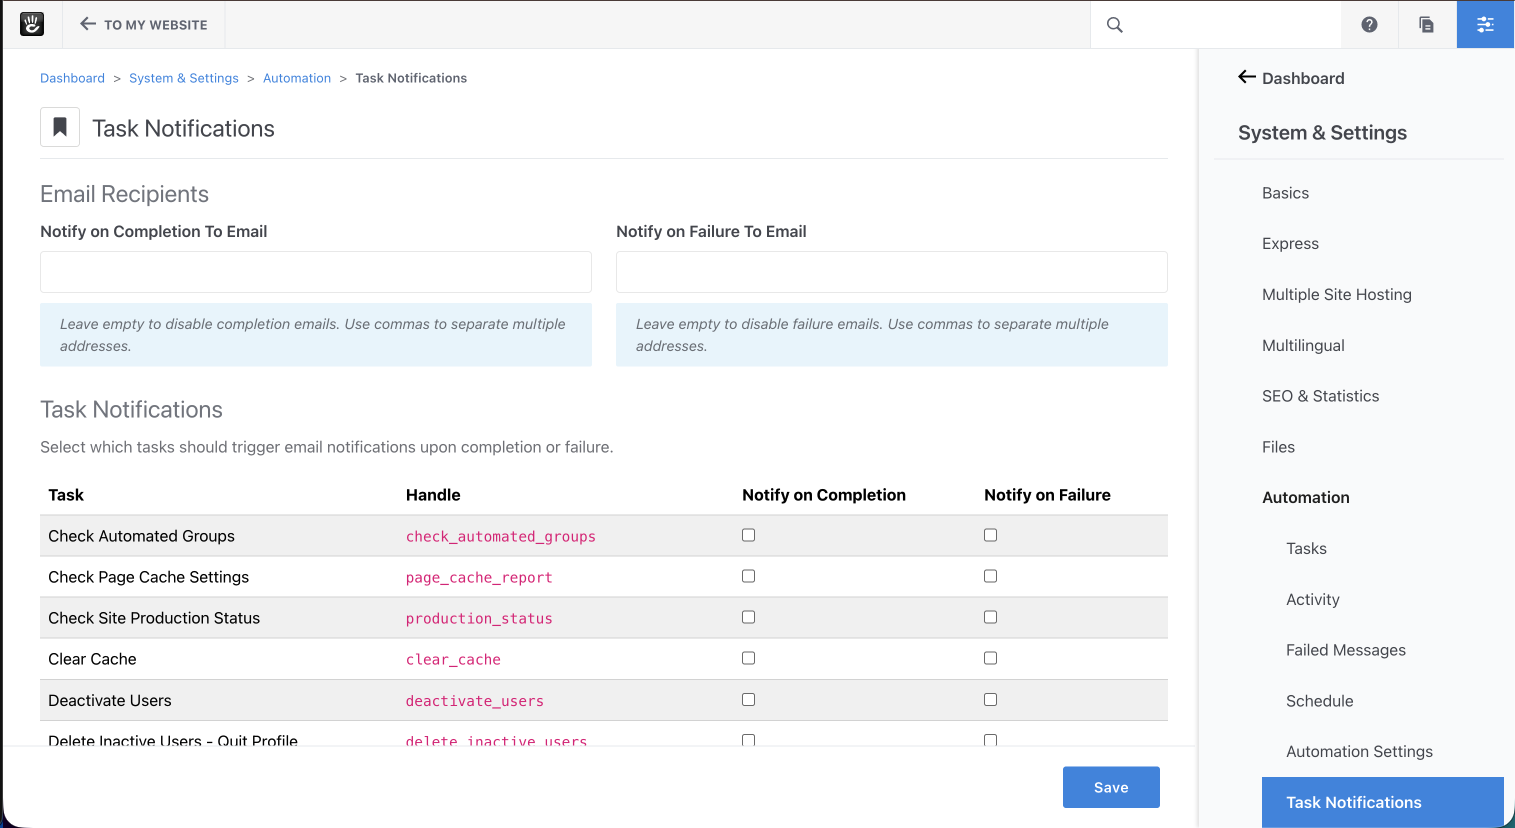This screenshot has width=1515, height=828.
Task: Enable failure notification for Clear Cache
Action: 990,658
